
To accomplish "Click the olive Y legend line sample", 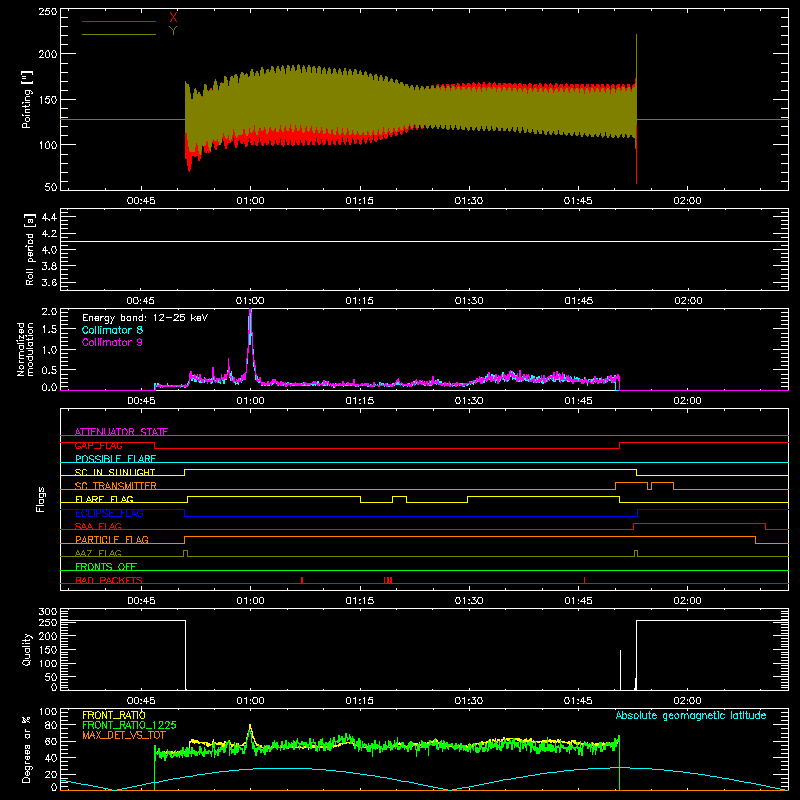I will [x=118, y=34].
